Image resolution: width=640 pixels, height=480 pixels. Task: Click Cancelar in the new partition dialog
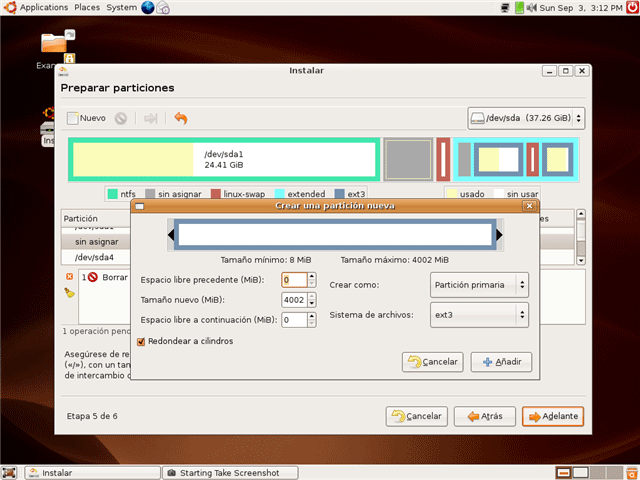pyautogui.click(x=432, y=362)
